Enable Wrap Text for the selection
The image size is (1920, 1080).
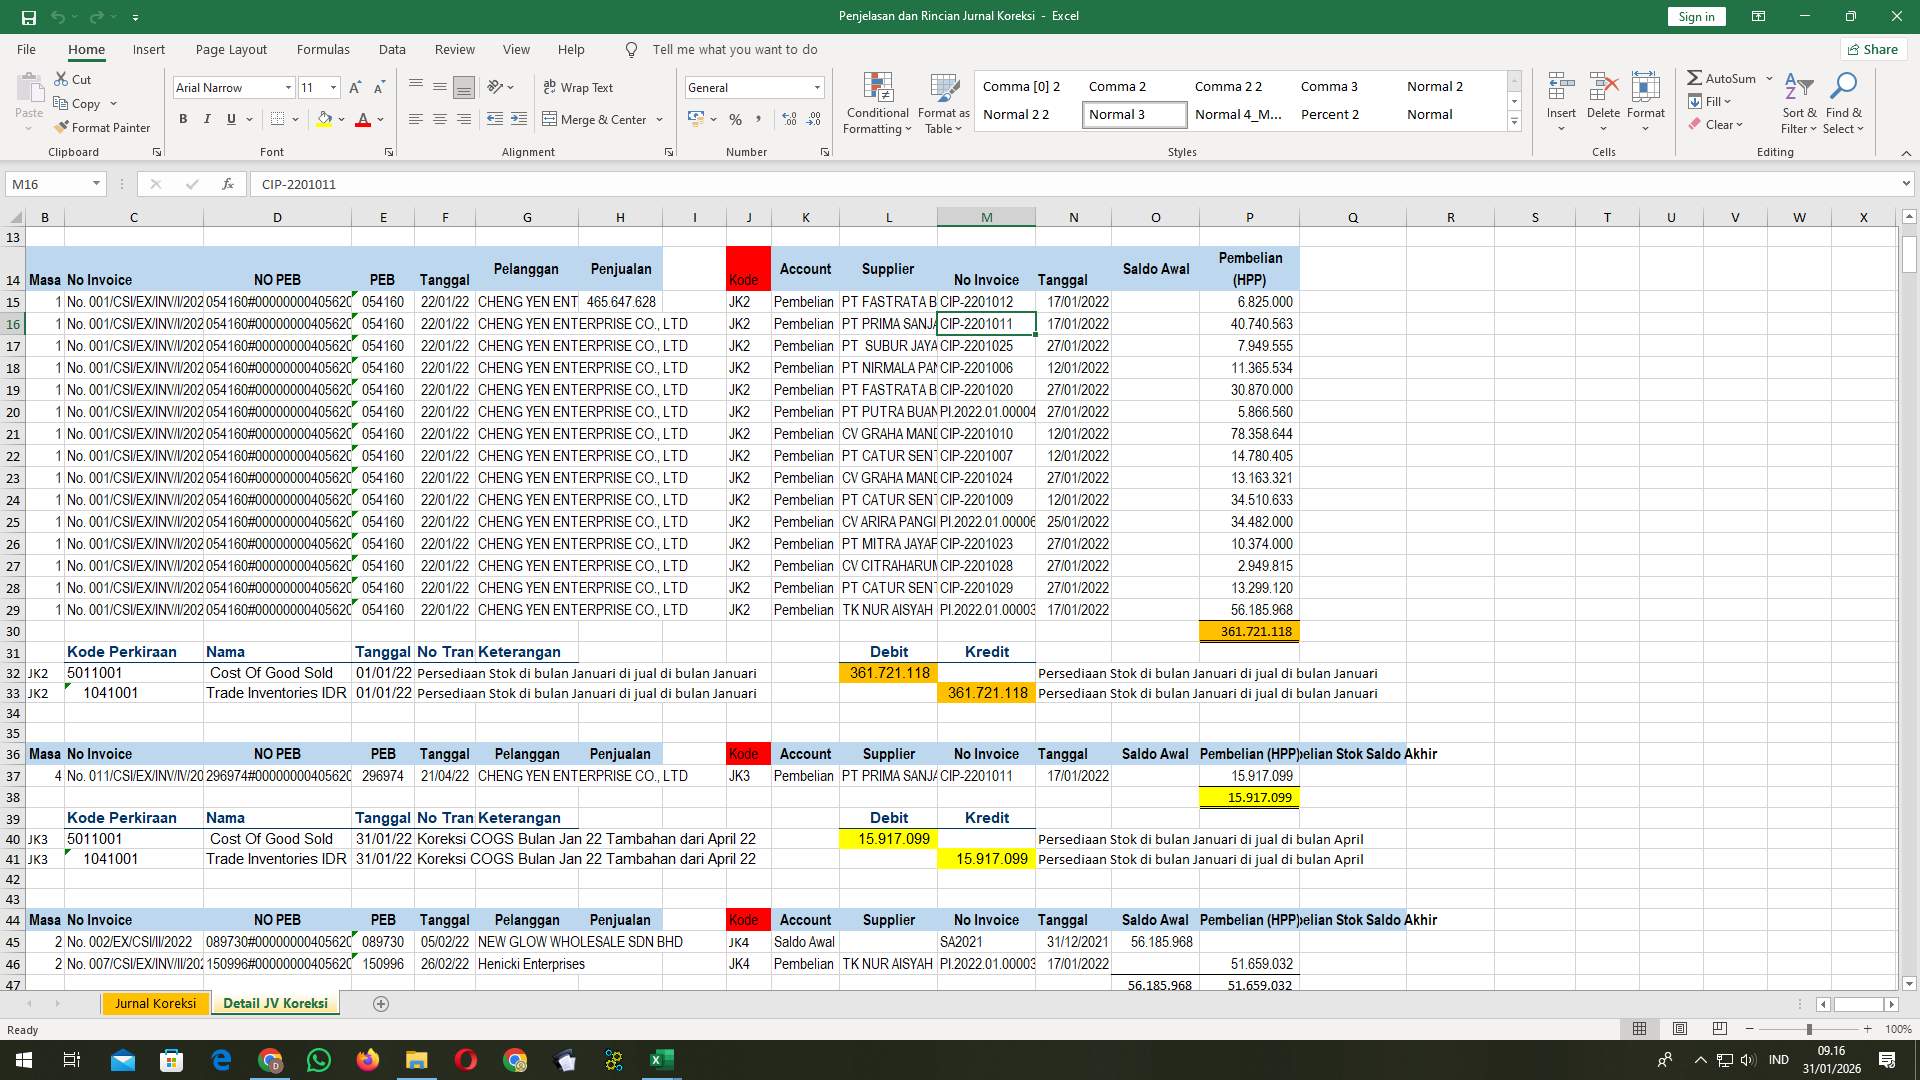pyautogui.click(x=578, y=87)
